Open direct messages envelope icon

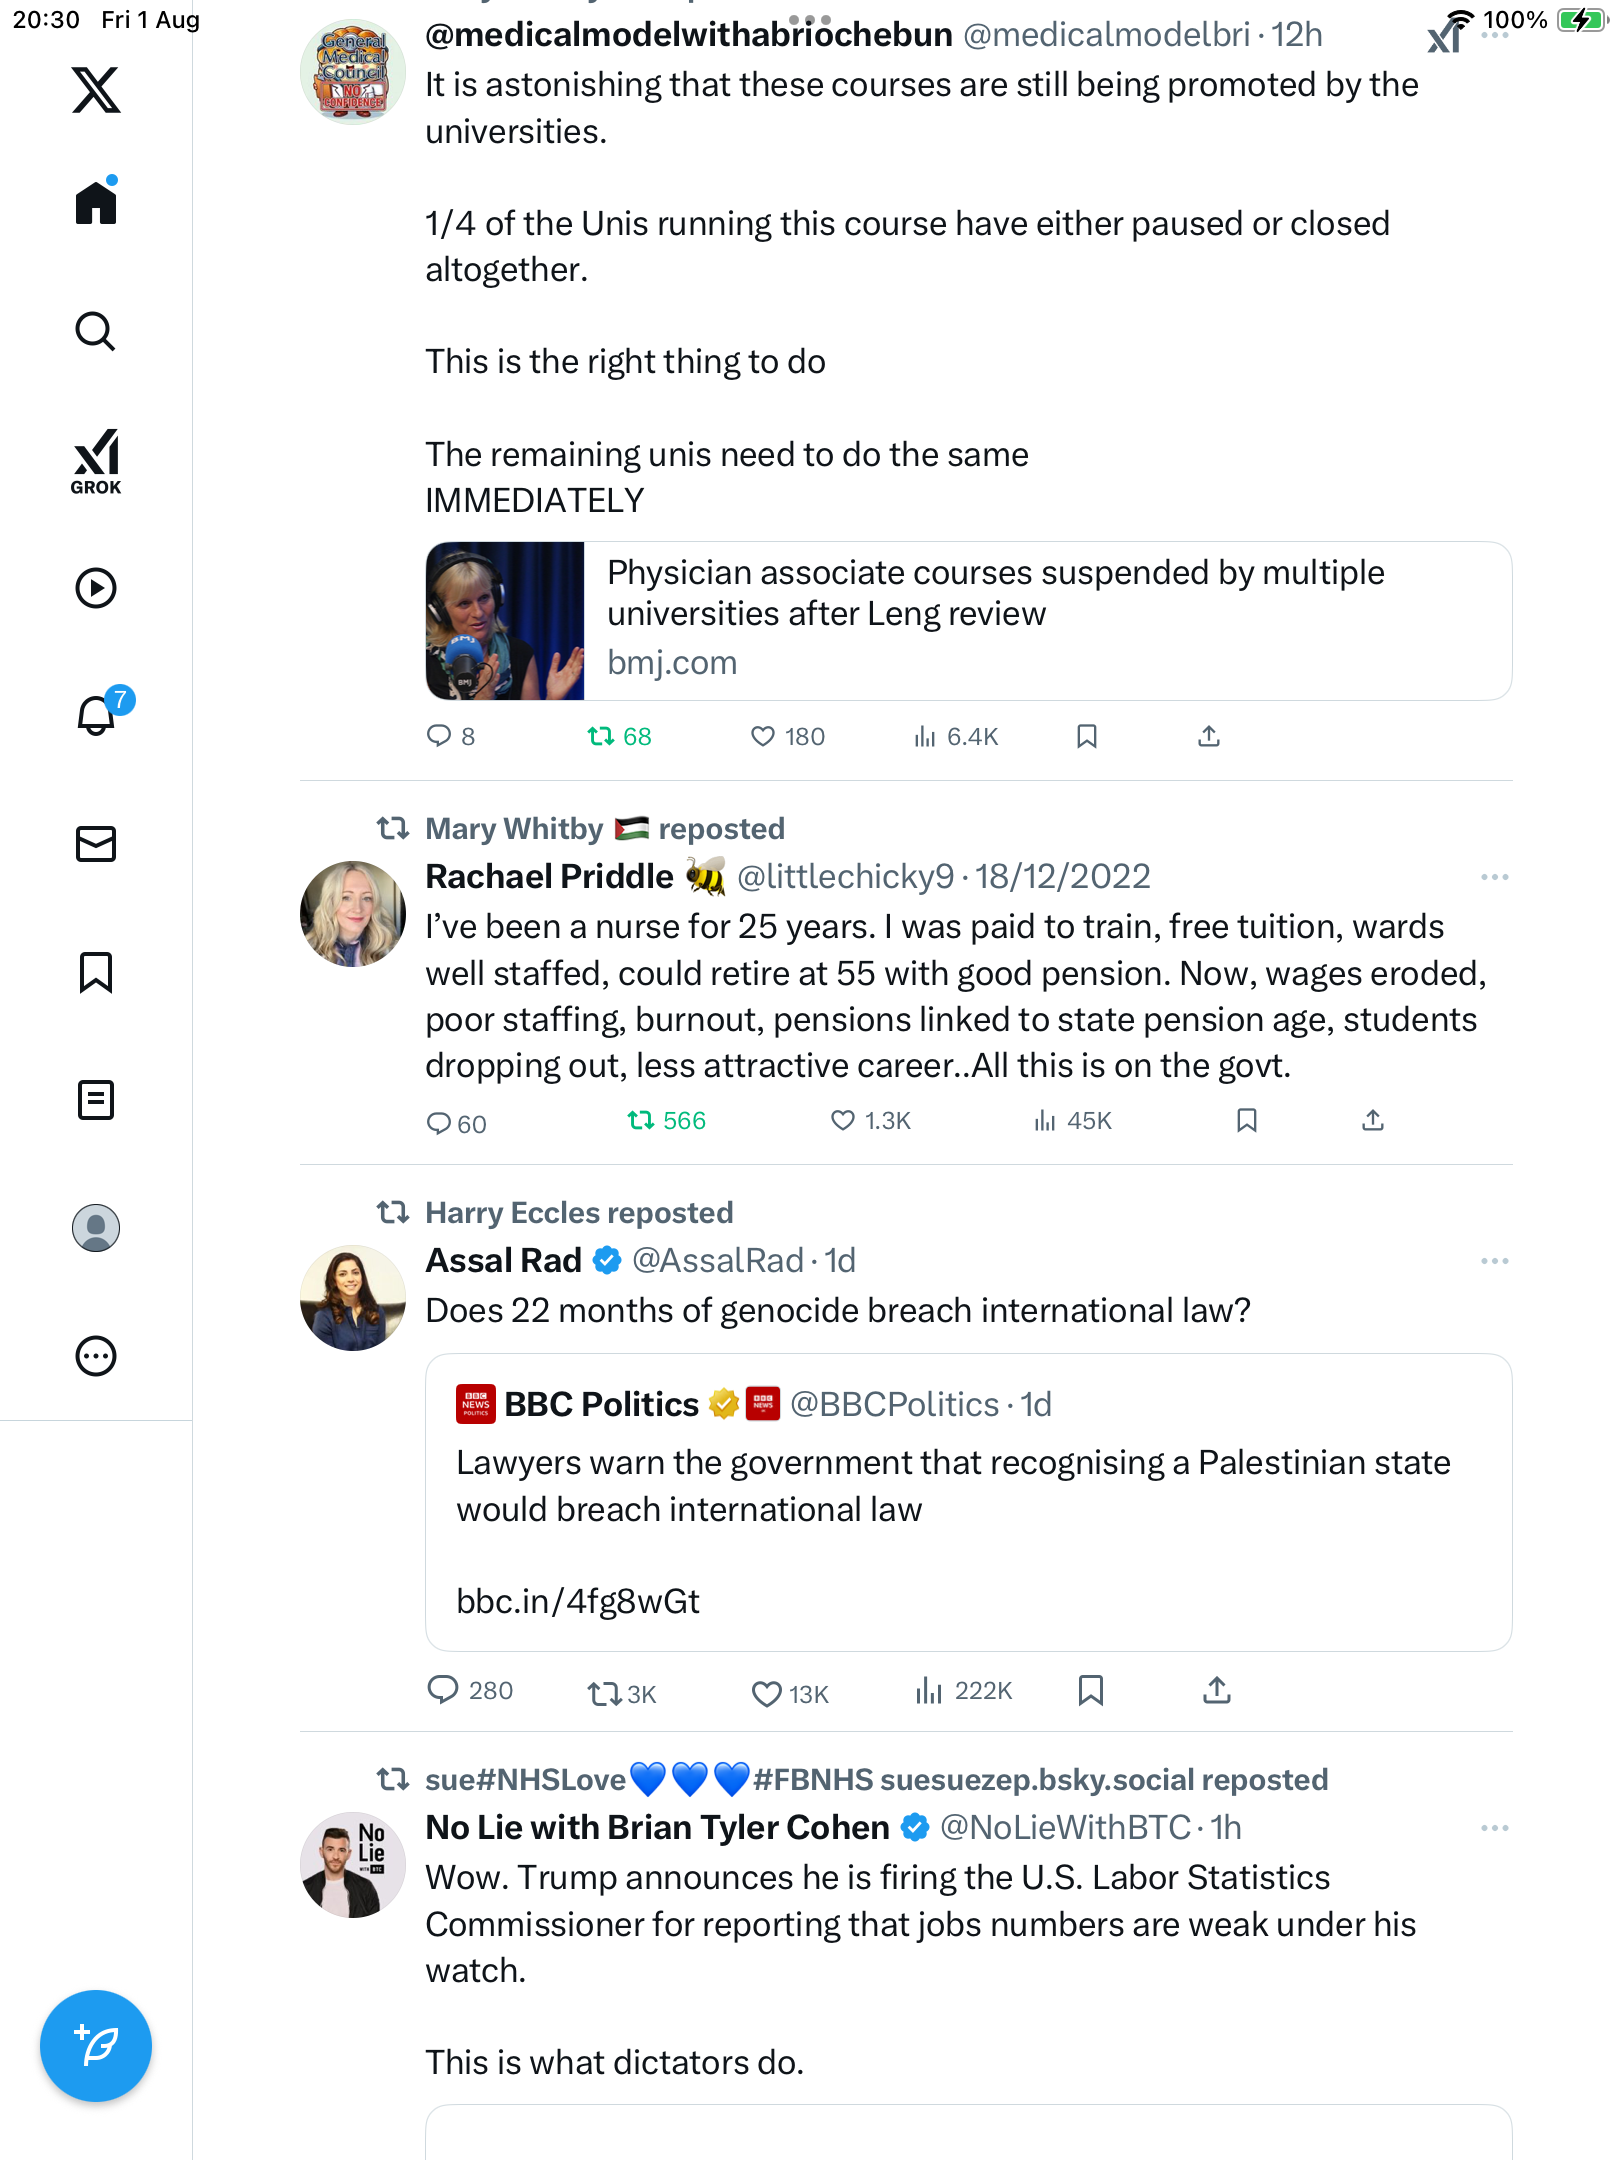coord(96,844)
